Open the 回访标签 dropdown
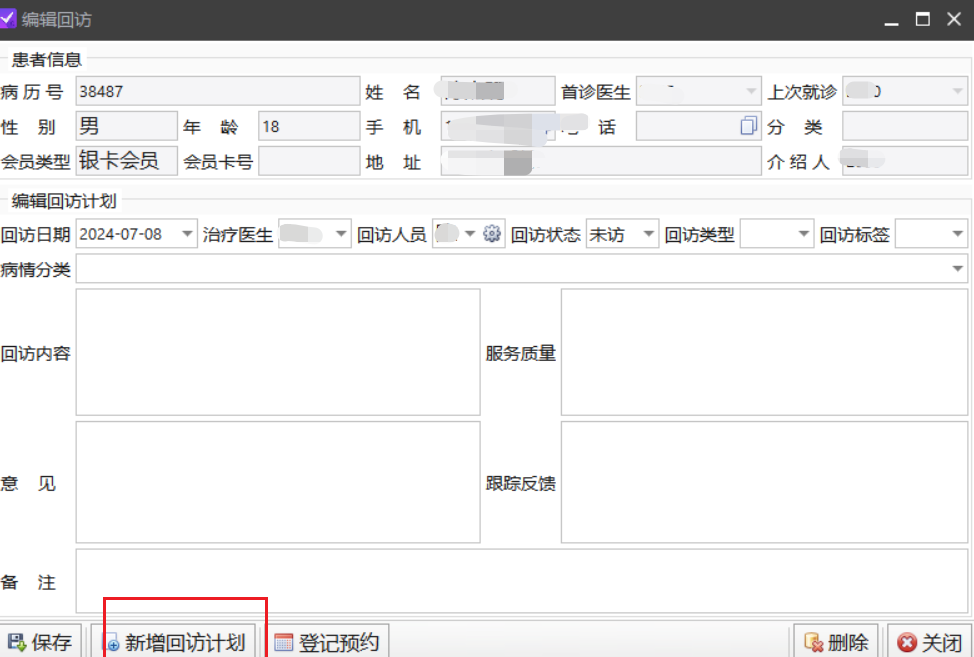The image size is (974, 657). tap(957, 234)
